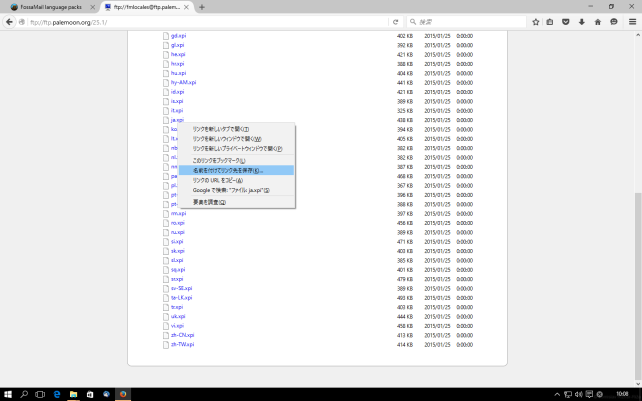Open the gl.xpi file link
642x401 pixels.
pos(177,45)
